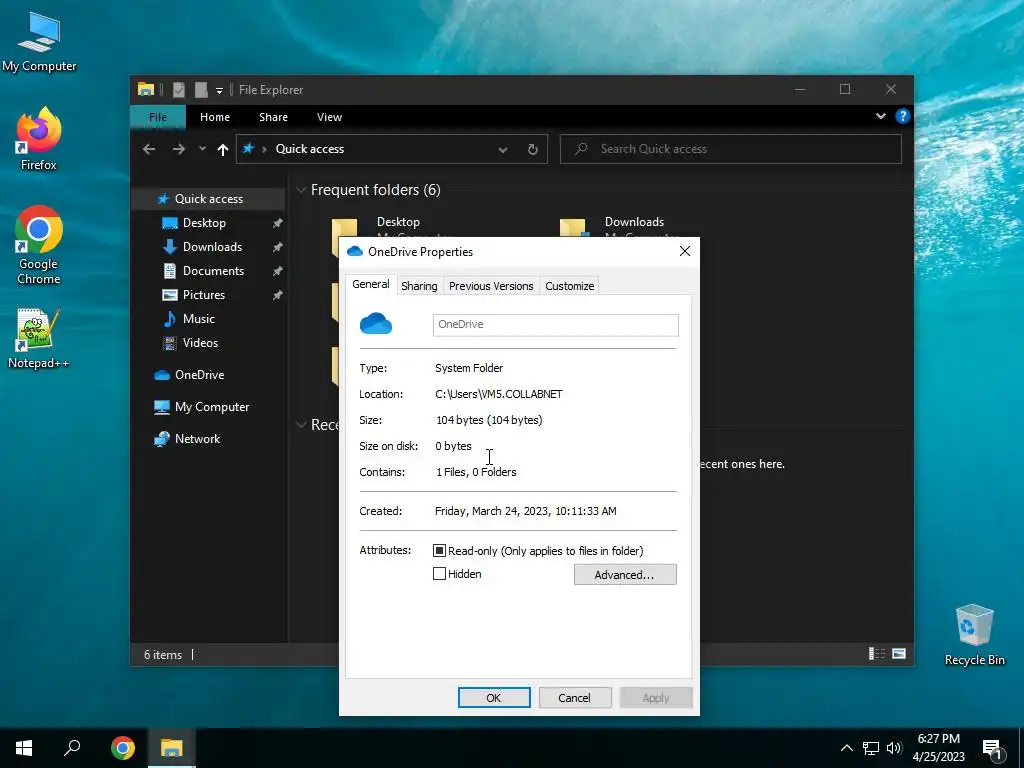This screenshot has width=1024, height=768.
Task: Confirm properties with OK button
Action: tap(494, 697)
